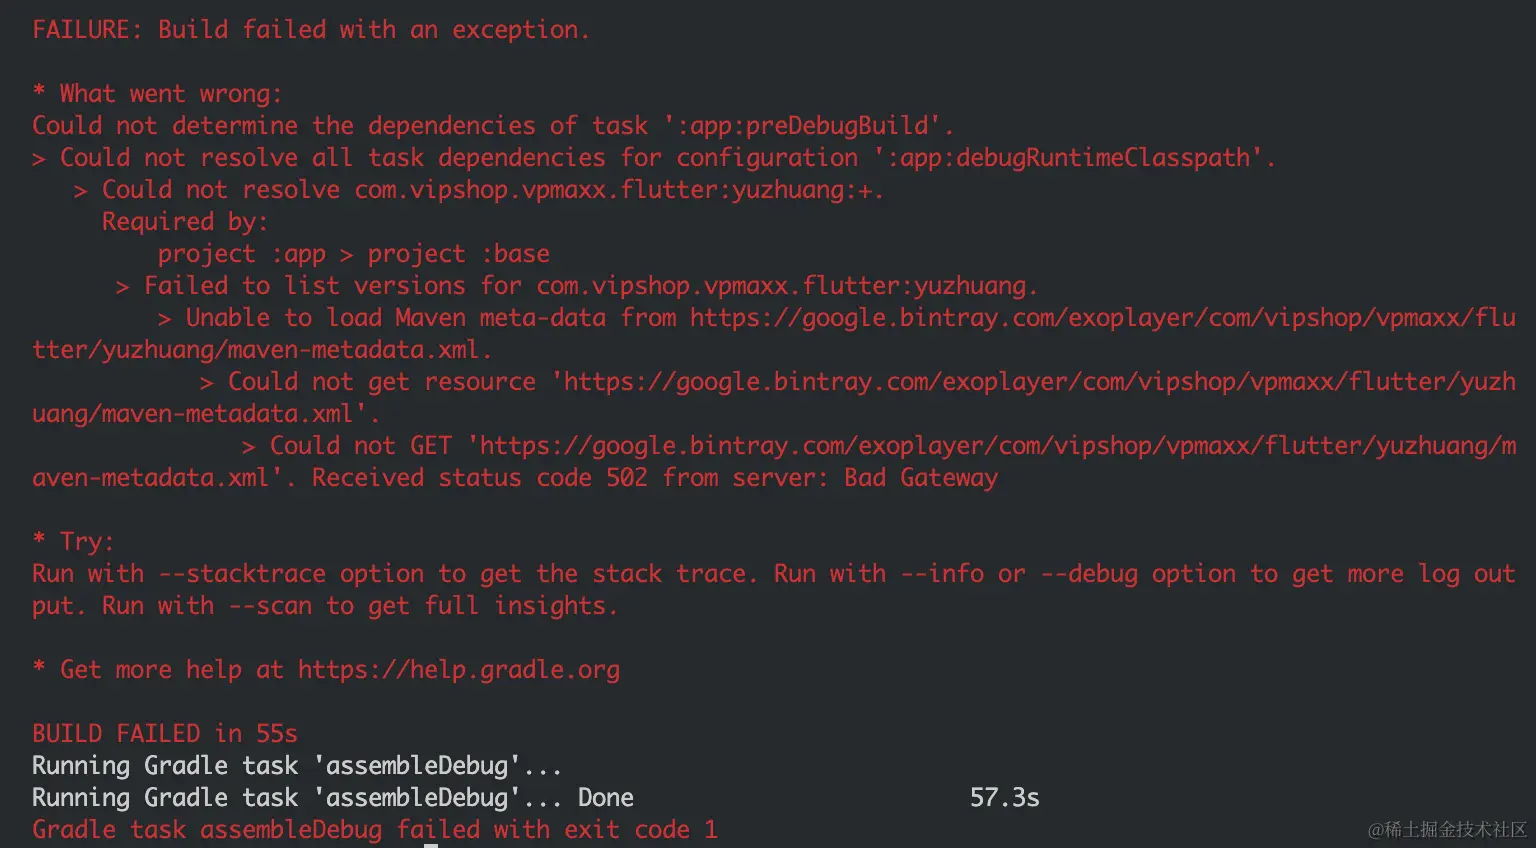Screen dimensions: 1536x848
Task: Click the 'project :base' text
Action: [459, 254]
